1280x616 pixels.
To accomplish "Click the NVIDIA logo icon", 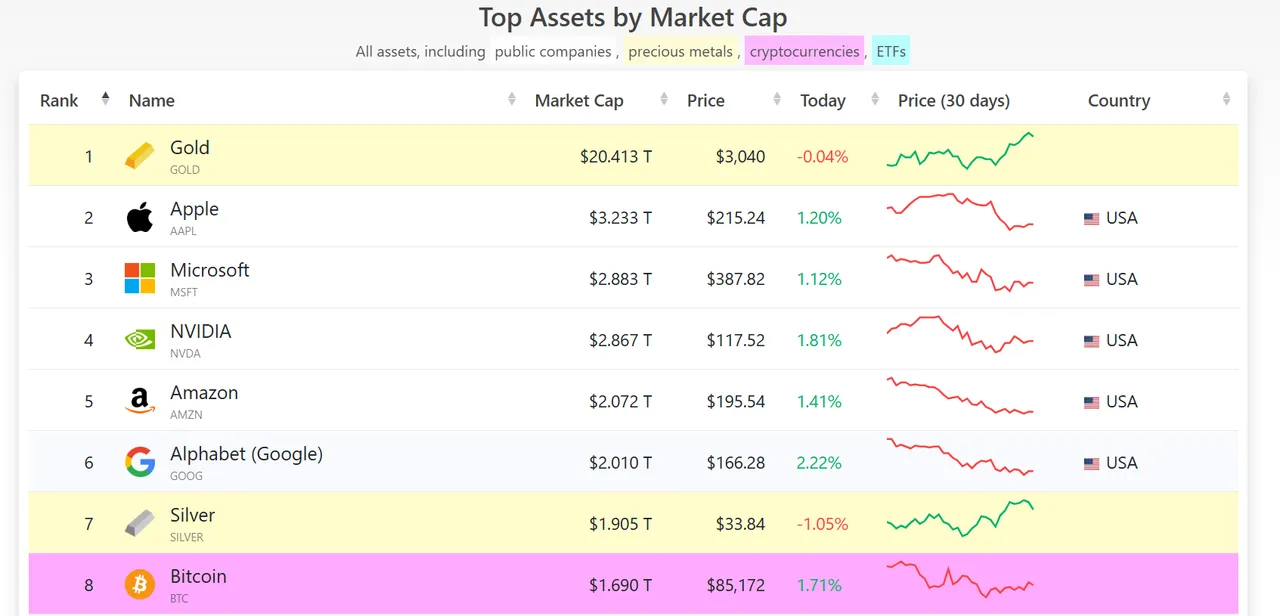I will (x=140, y=340).
